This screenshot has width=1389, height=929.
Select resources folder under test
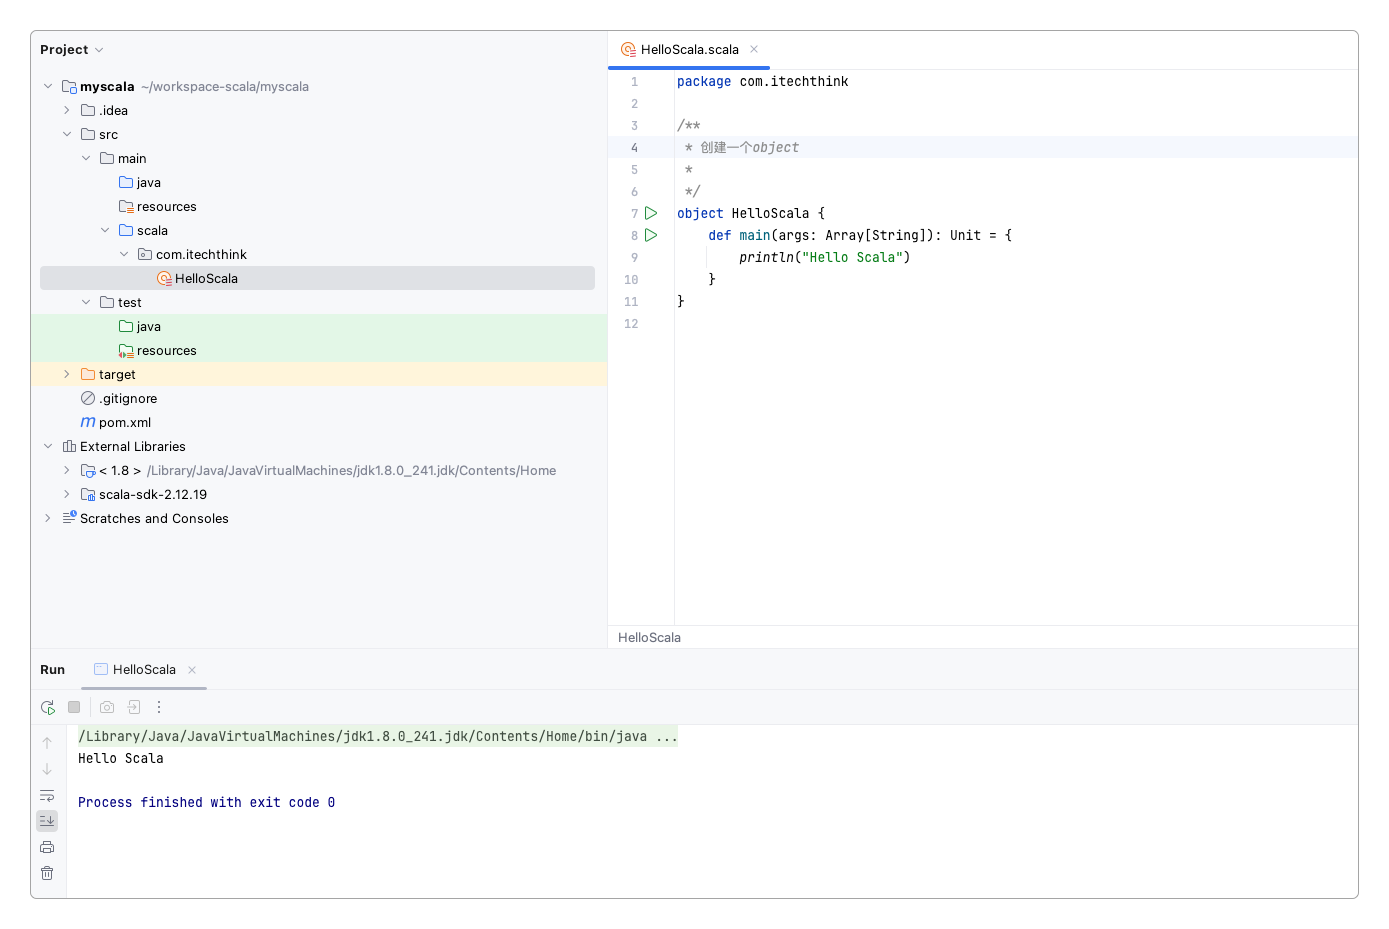point(167,350)
